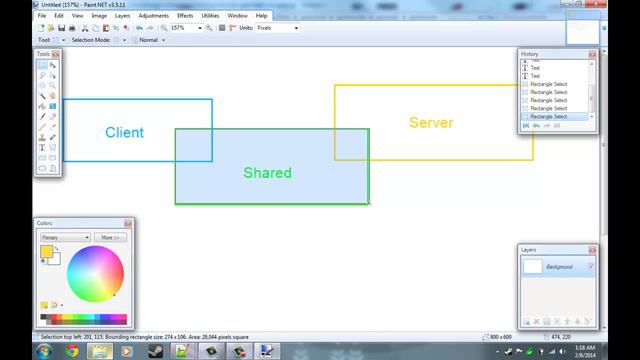Click the Zoom In magnifier icon
The width and height of the screenshot is (640, 360).
[x=209, y=28]
